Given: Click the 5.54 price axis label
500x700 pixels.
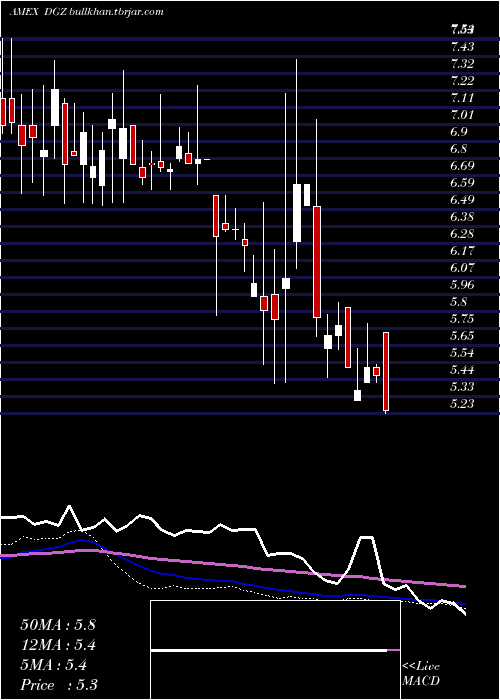Looking at the screenshot, I should point(462,353).
